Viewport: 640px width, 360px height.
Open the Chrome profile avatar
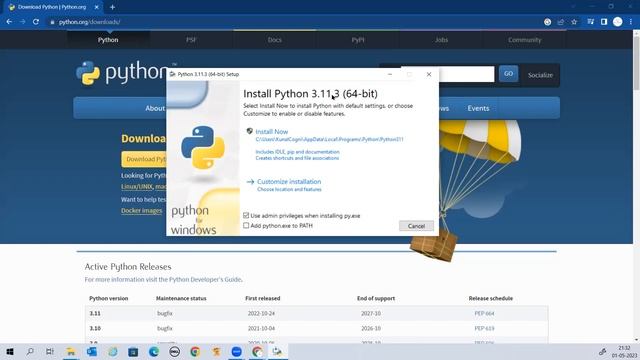pos(618,22)
